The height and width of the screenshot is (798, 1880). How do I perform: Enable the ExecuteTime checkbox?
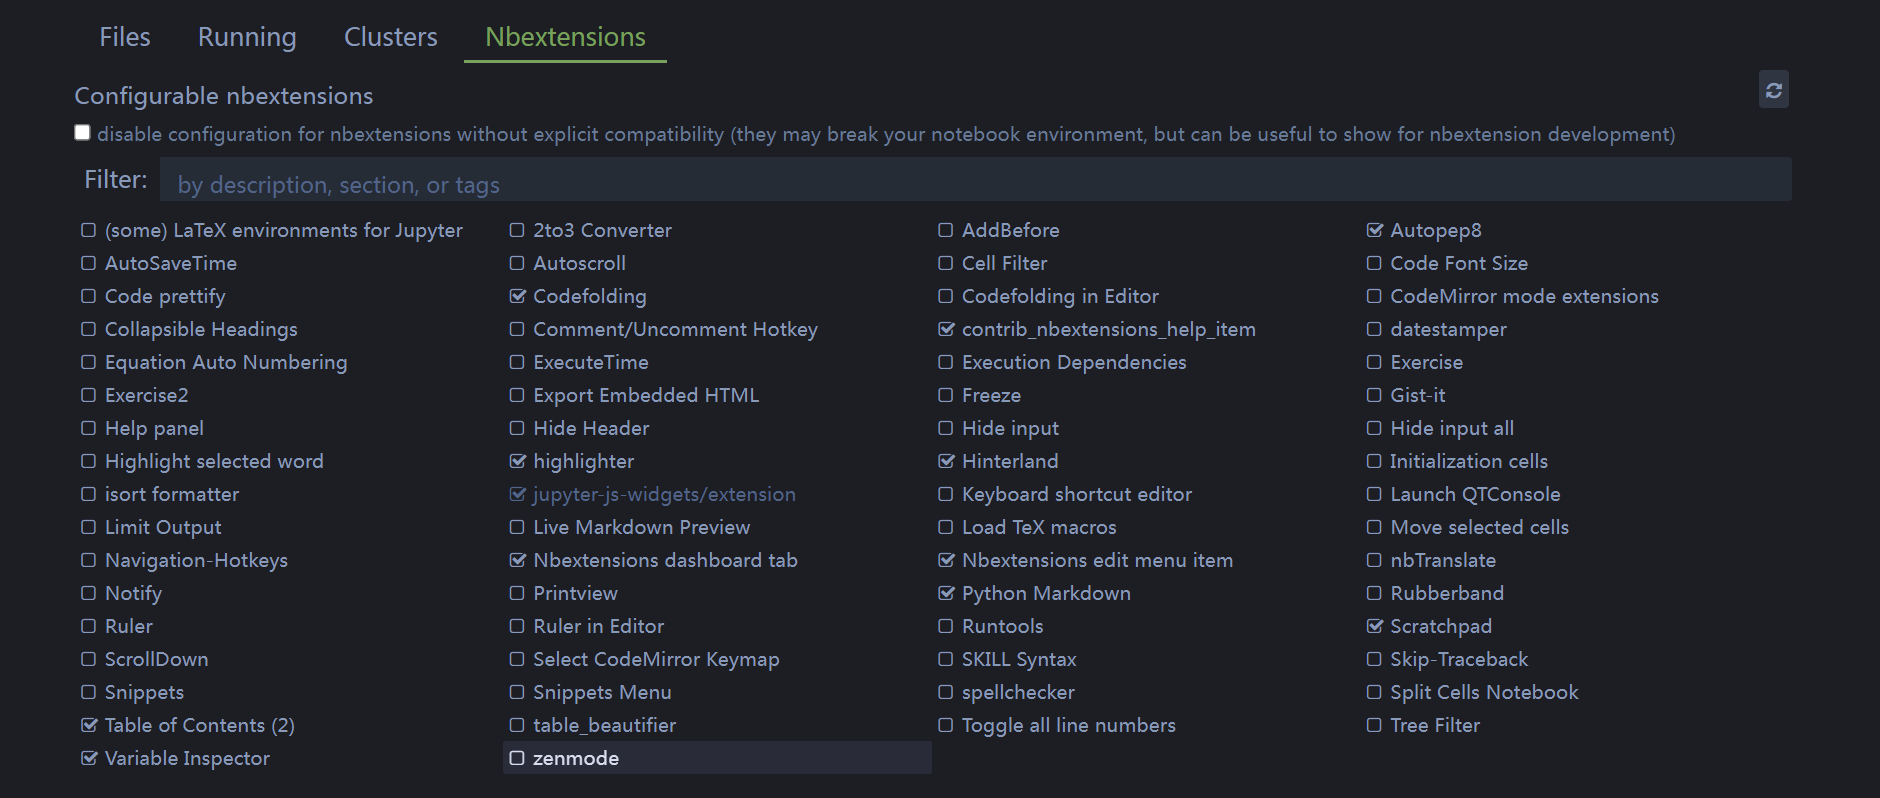517,363
